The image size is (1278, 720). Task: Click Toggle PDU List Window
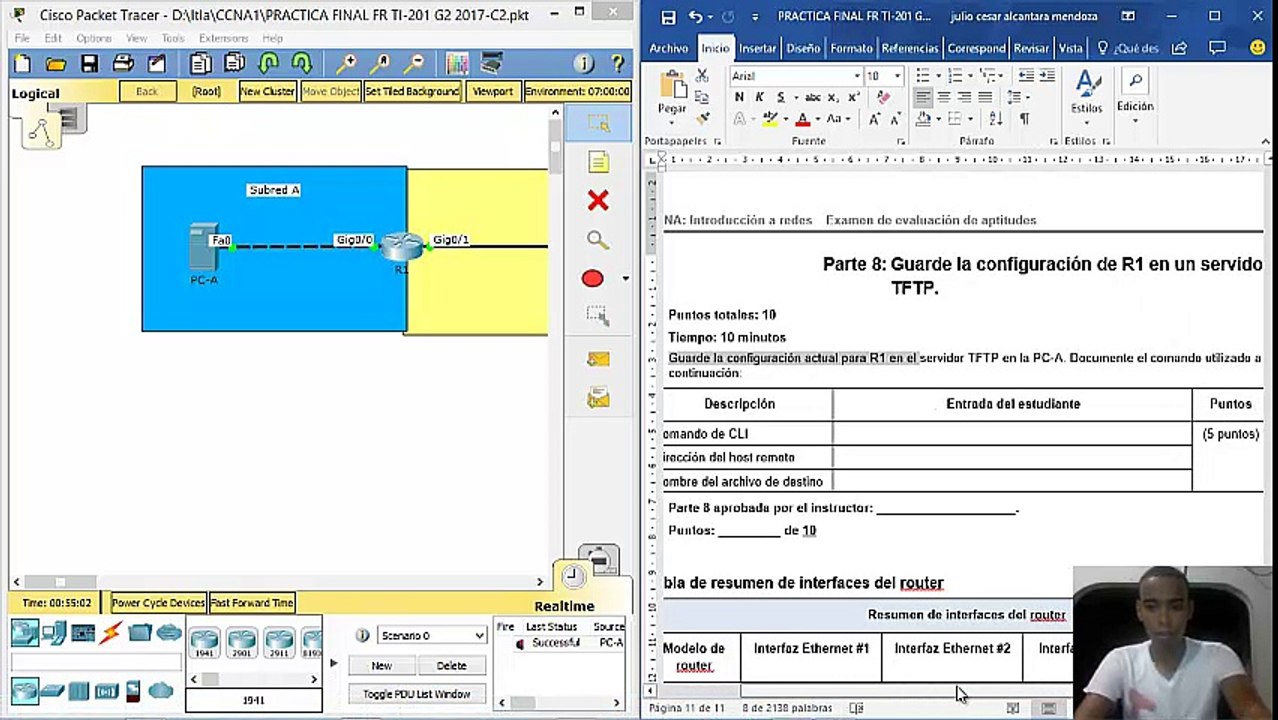416,694
